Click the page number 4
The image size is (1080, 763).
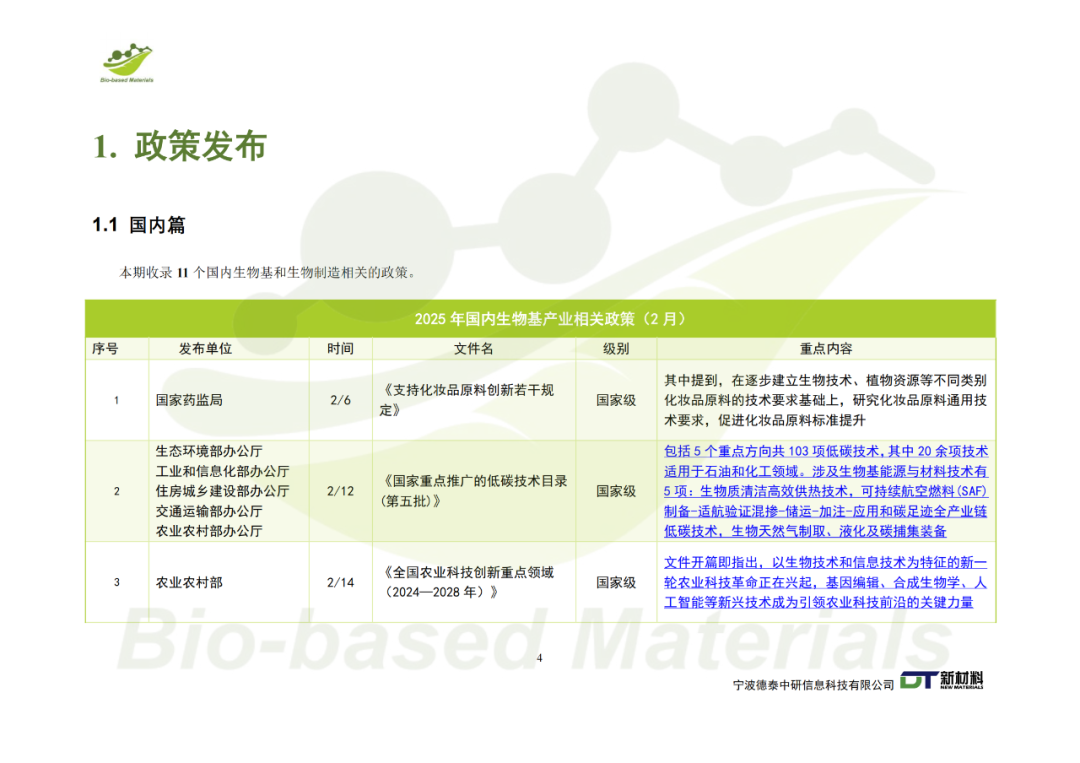click(540, 658)
